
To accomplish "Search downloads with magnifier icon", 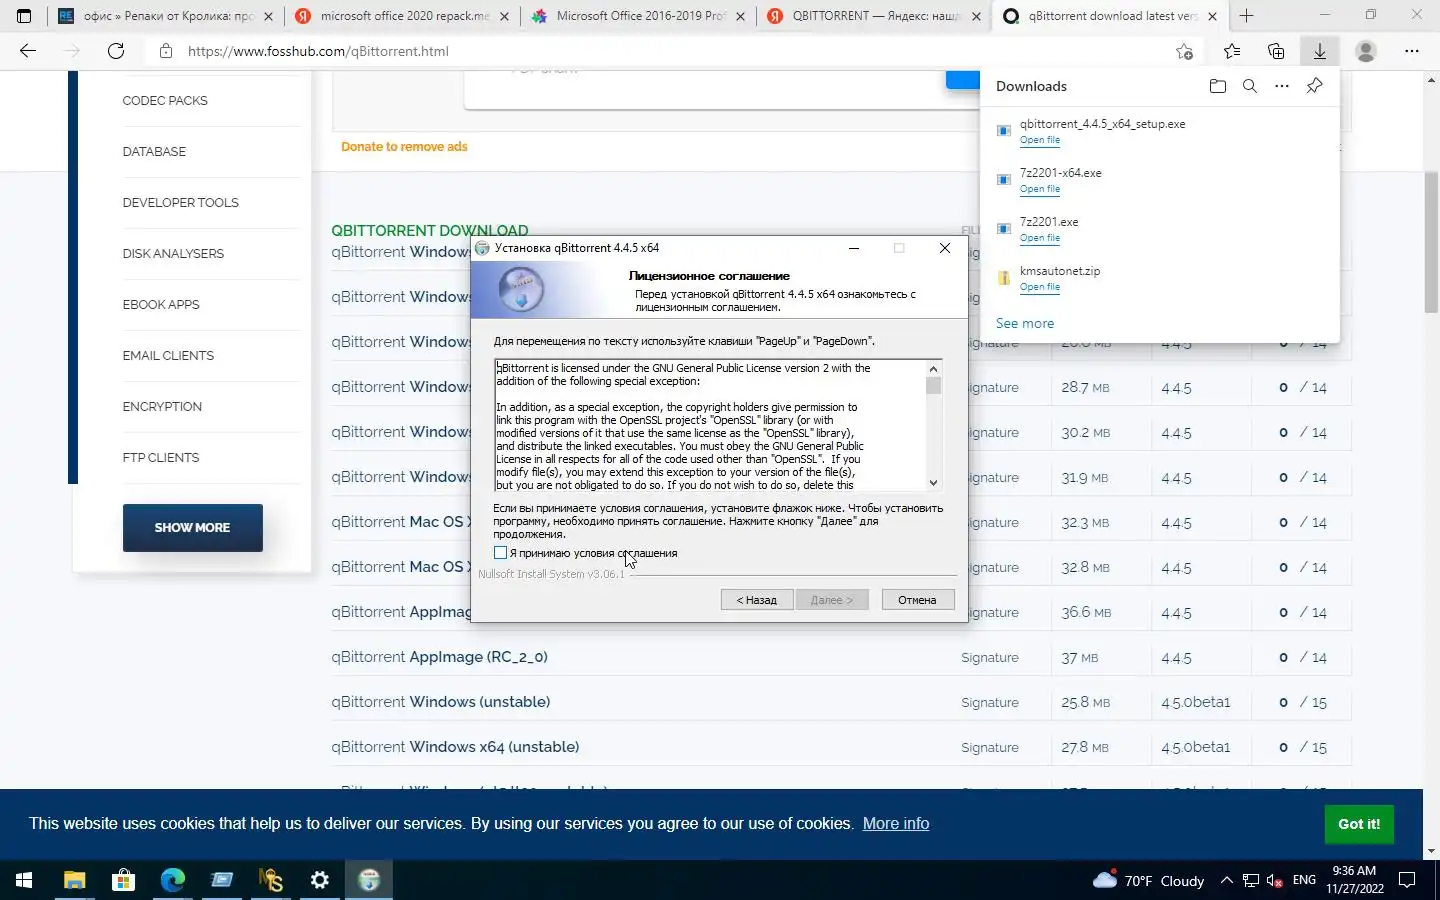I will tap(1249, 86).
